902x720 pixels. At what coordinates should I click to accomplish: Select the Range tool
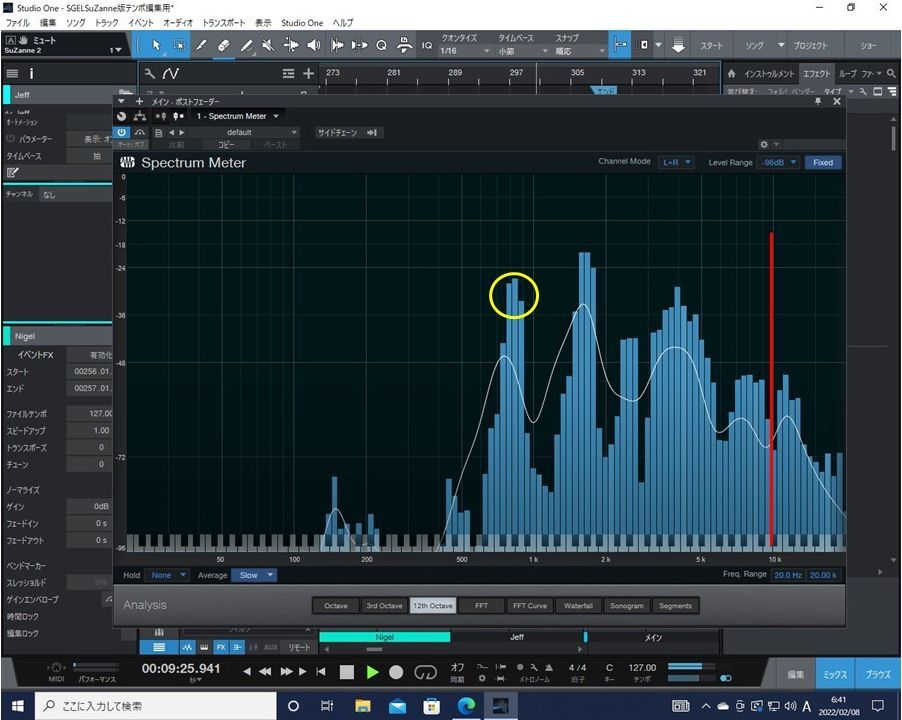[179, 45]
